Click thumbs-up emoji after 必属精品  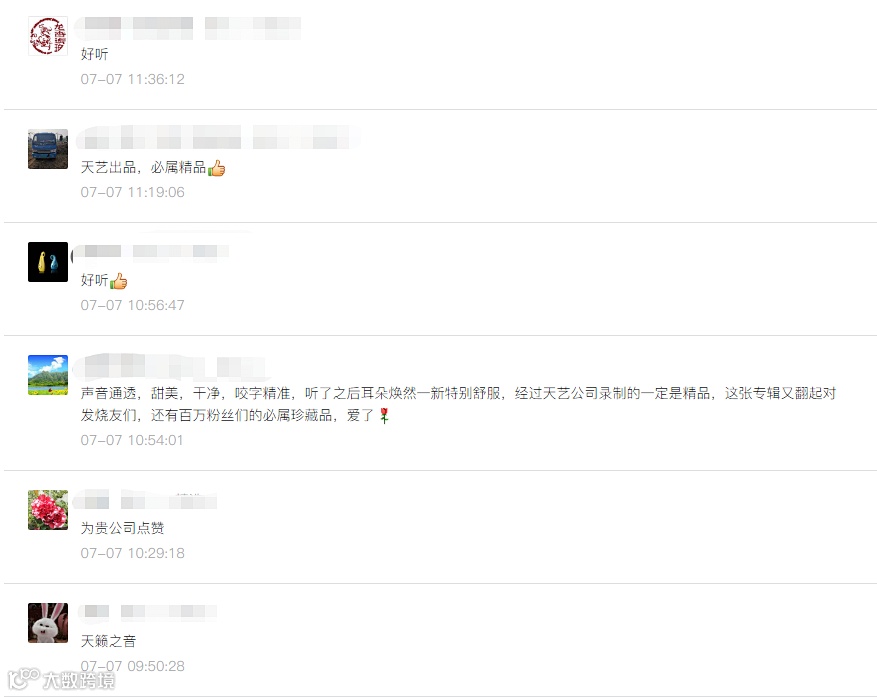[216, 168]
